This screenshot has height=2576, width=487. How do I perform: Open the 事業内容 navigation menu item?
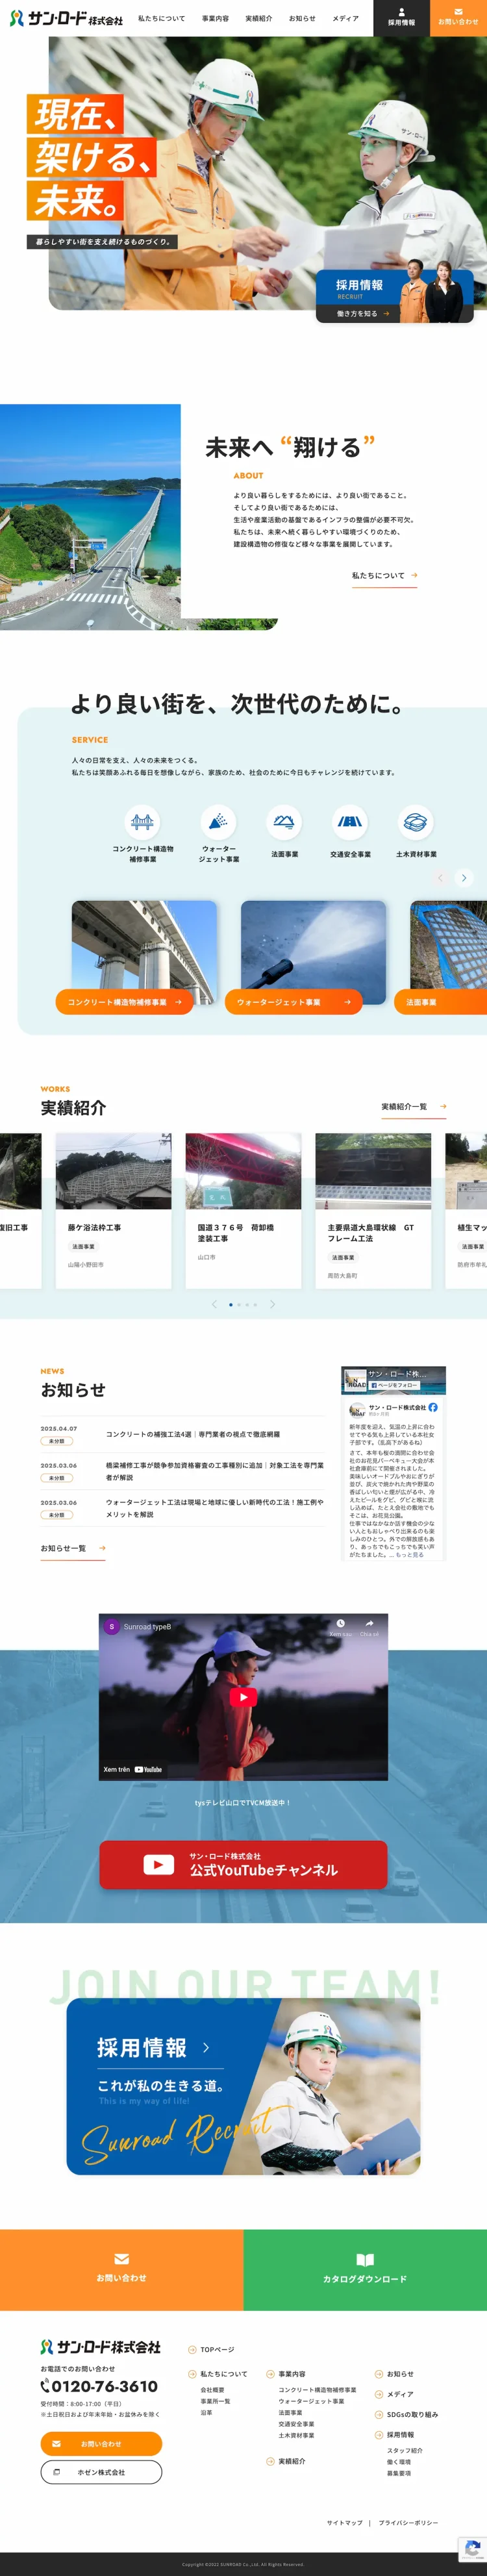pos(215,18)
